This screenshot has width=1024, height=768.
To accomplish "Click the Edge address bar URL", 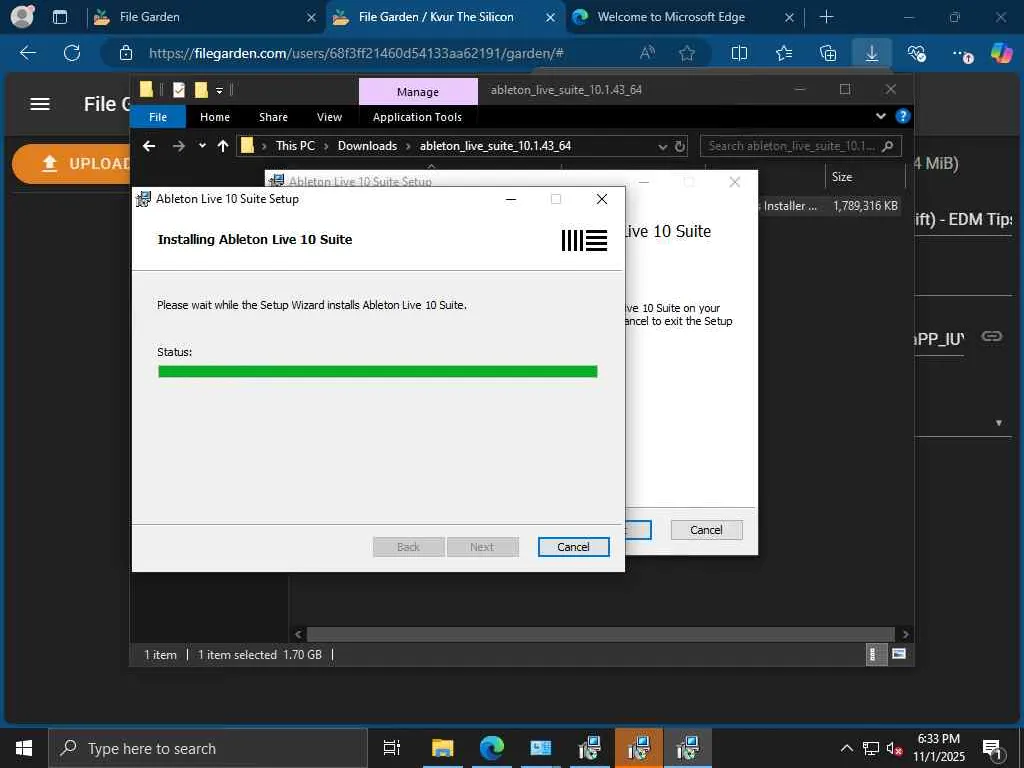I will [x=357, y=54].
